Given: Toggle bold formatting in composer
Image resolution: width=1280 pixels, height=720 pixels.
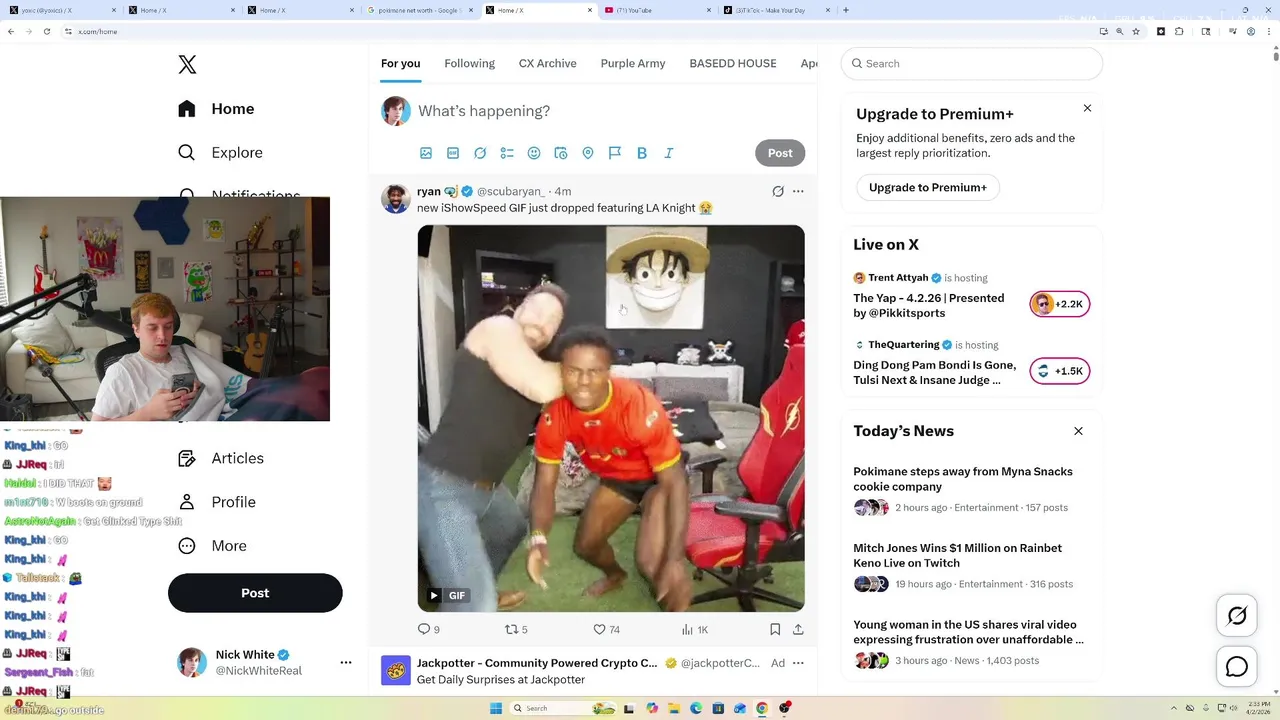Looking at the screenshot, I should (642, 153).
